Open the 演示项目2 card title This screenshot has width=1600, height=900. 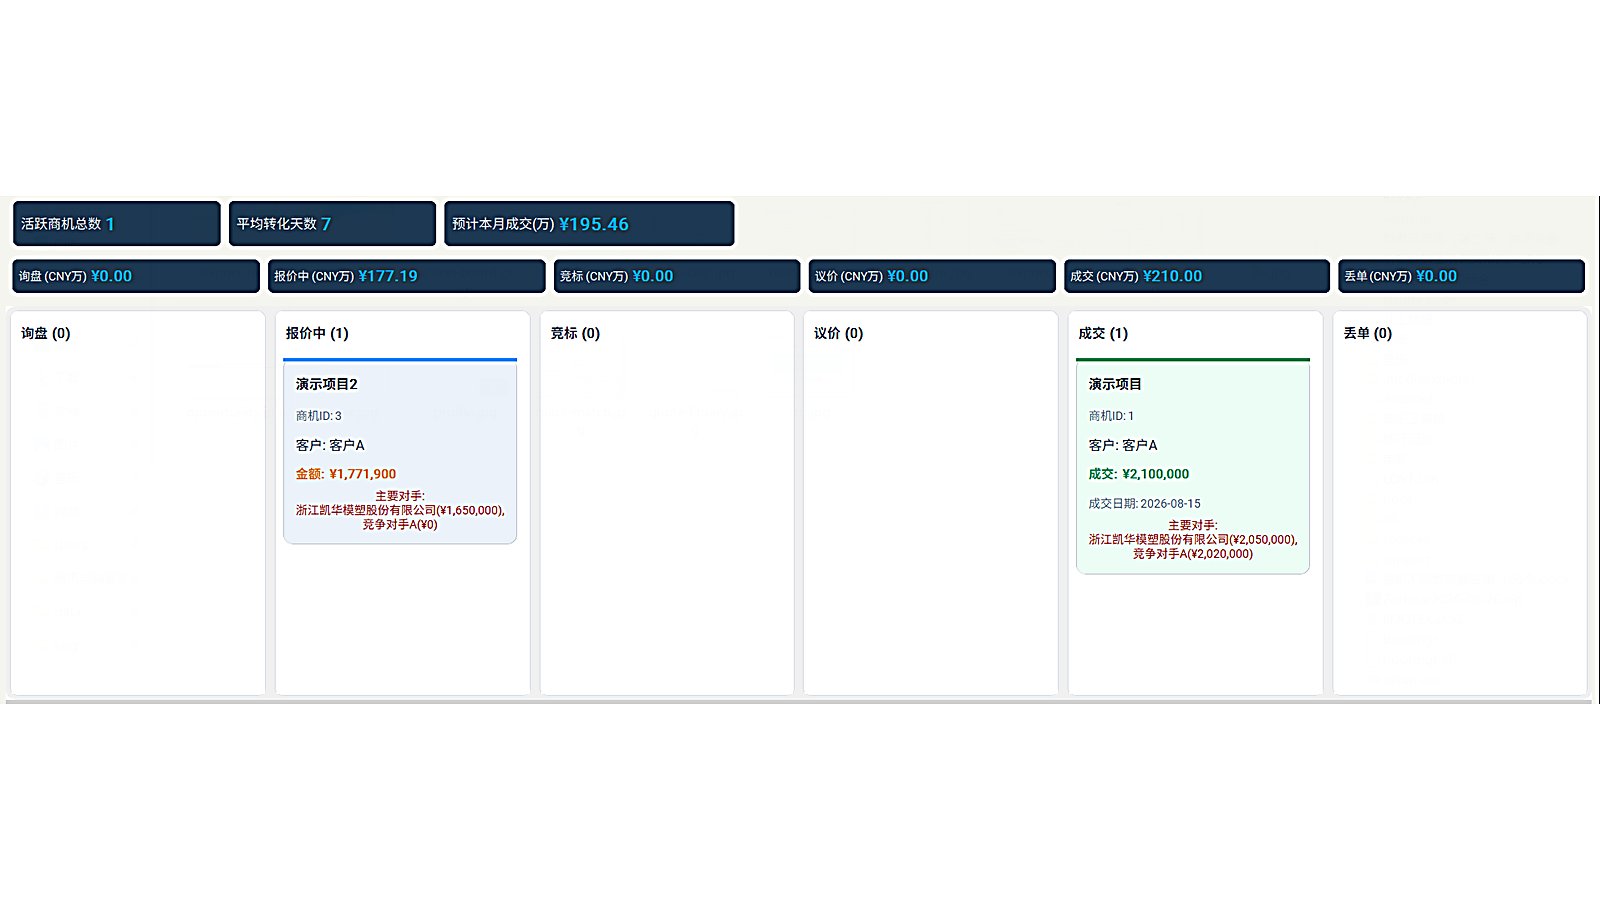pos(326,384)
